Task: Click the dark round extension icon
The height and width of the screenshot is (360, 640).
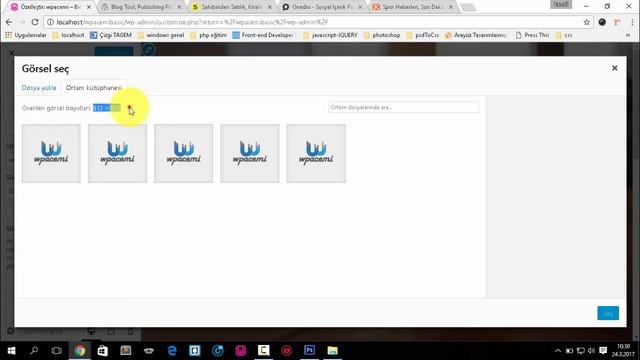Action: coord(602,22)
